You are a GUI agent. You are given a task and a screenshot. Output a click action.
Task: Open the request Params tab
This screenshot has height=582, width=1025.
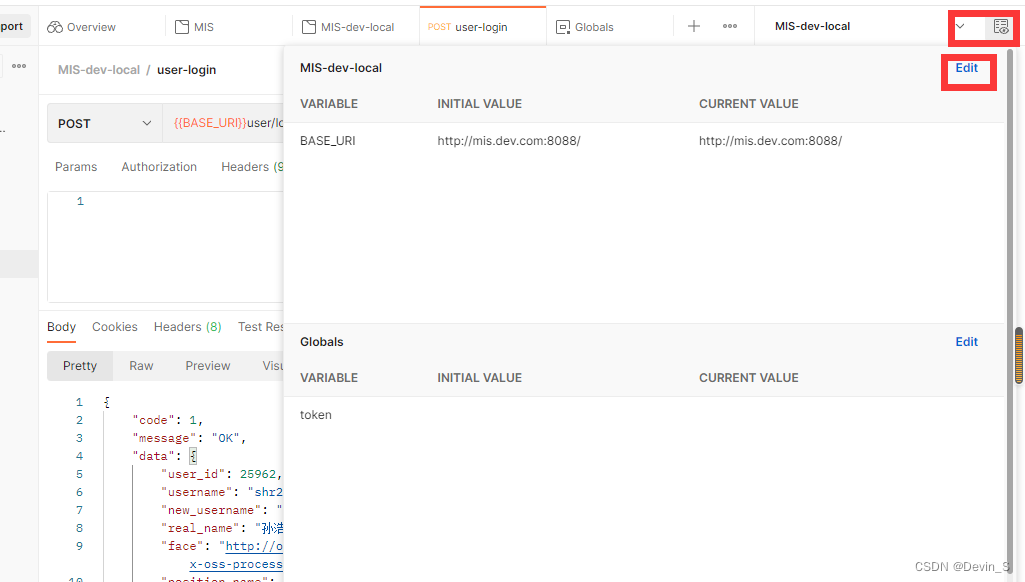(76, 167)
